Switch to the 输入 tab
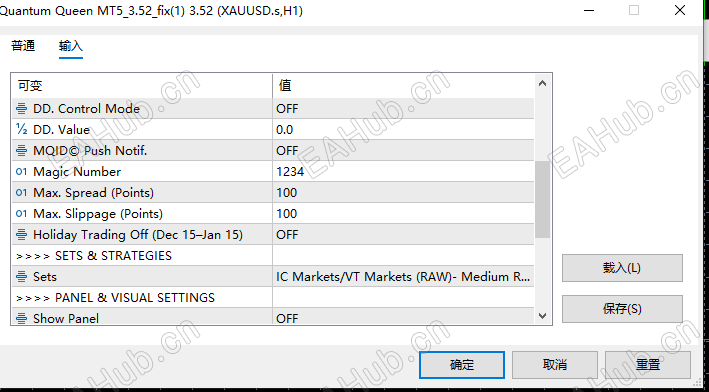The image size is (709, 392). [x=71, y=46]
